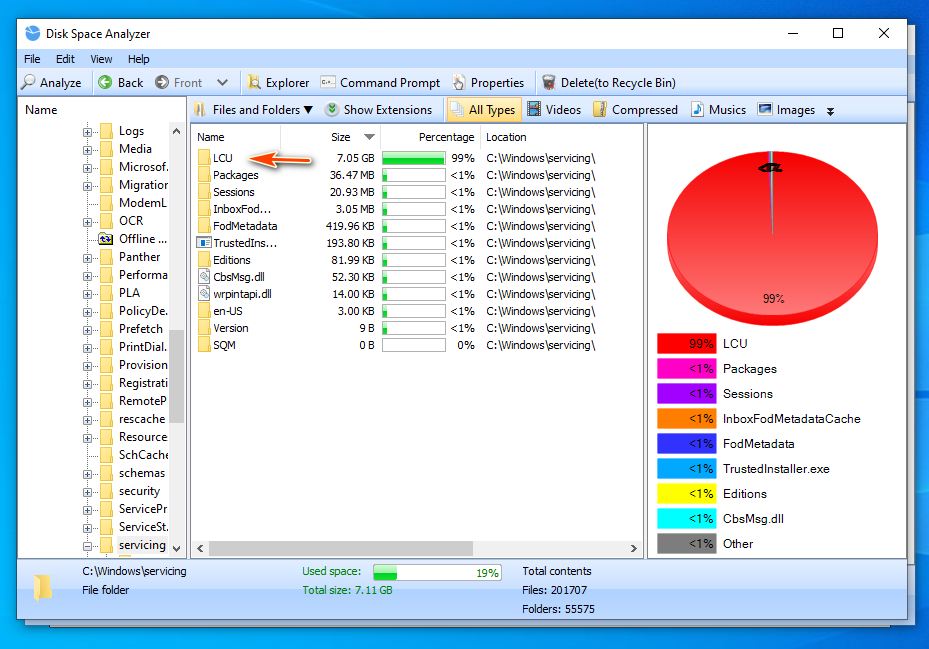Sort by the Location column header
The image size is (929, 649).
pos(560,137)
